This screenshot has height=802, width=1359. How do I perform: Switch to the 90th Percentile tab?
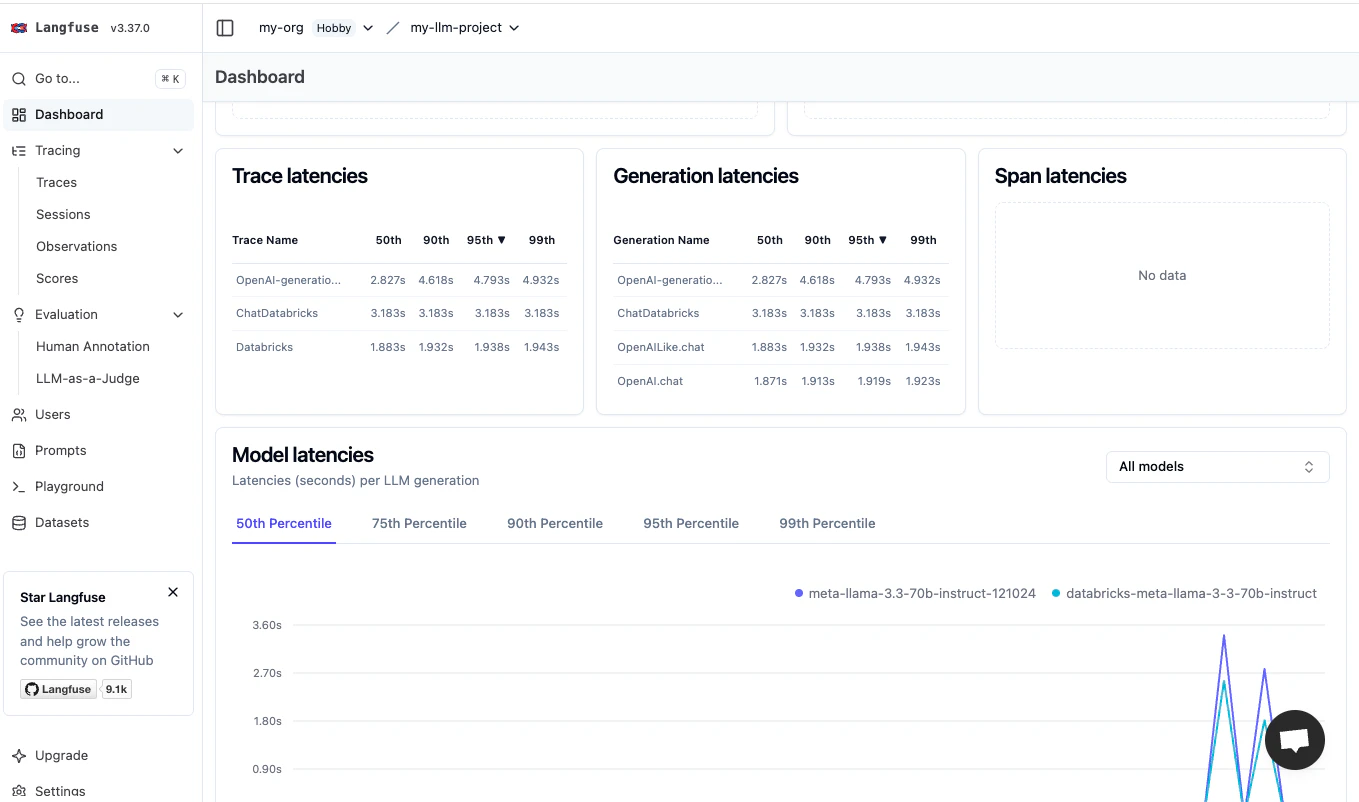pyautogui.click(x=555, y=524)
